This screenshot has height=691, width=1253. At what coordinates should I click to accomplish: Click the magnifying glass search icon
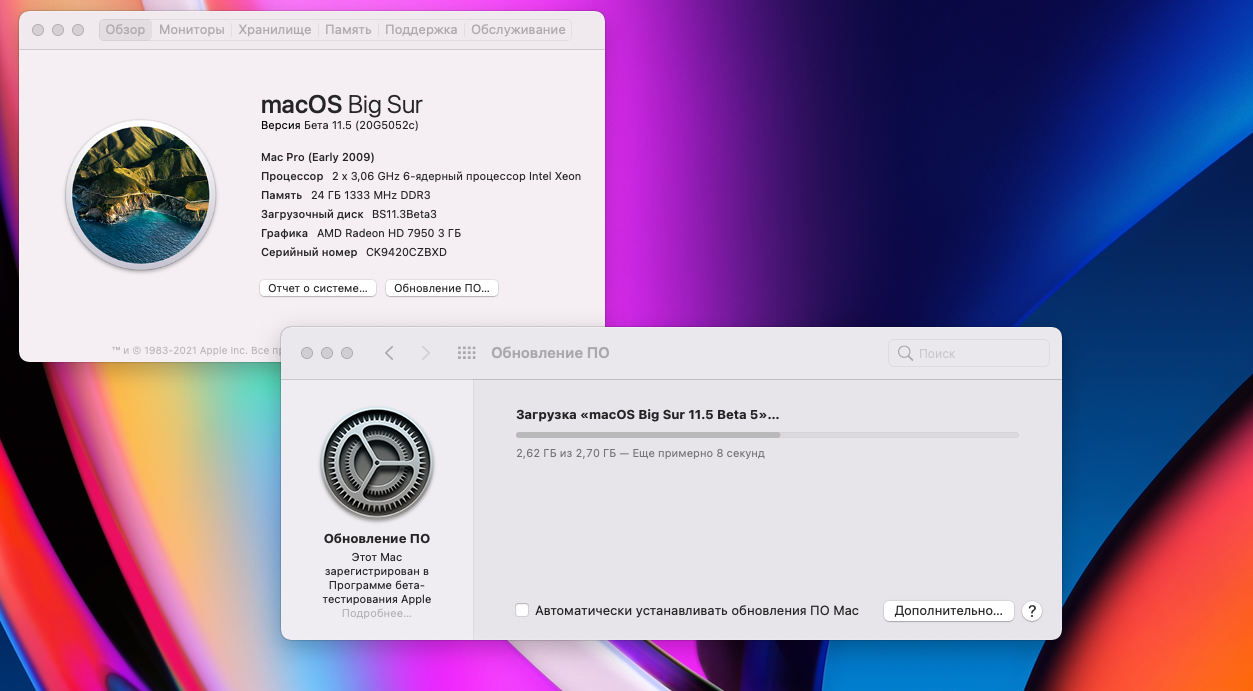905,353
